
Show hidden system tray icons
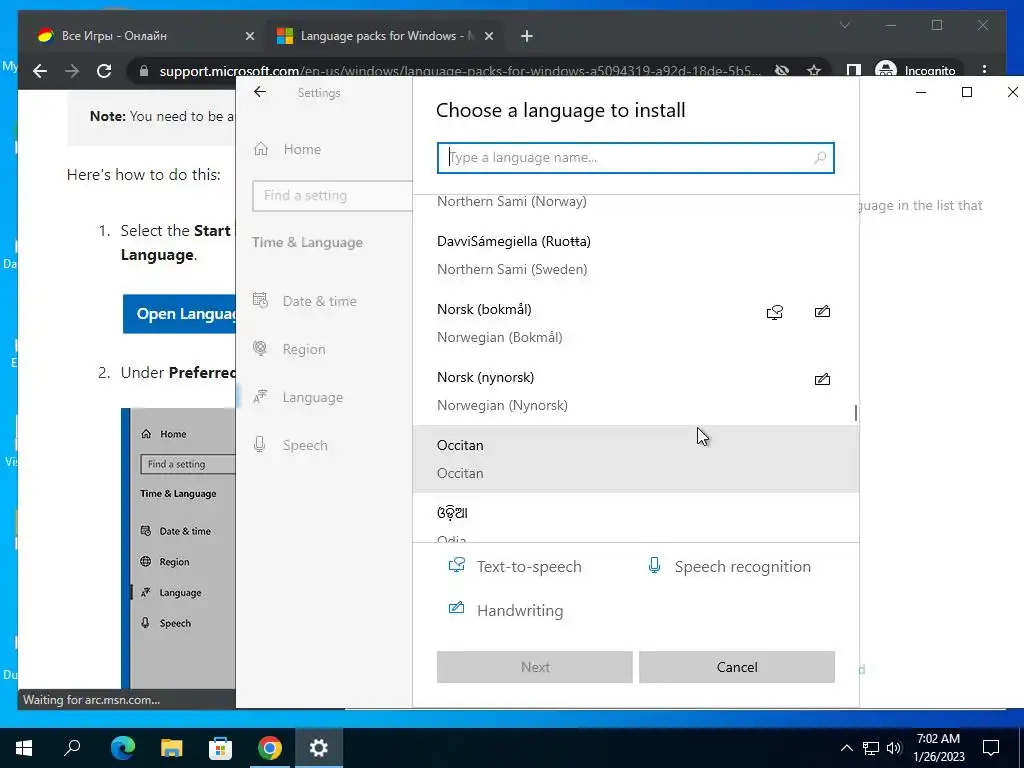(846, 748)
